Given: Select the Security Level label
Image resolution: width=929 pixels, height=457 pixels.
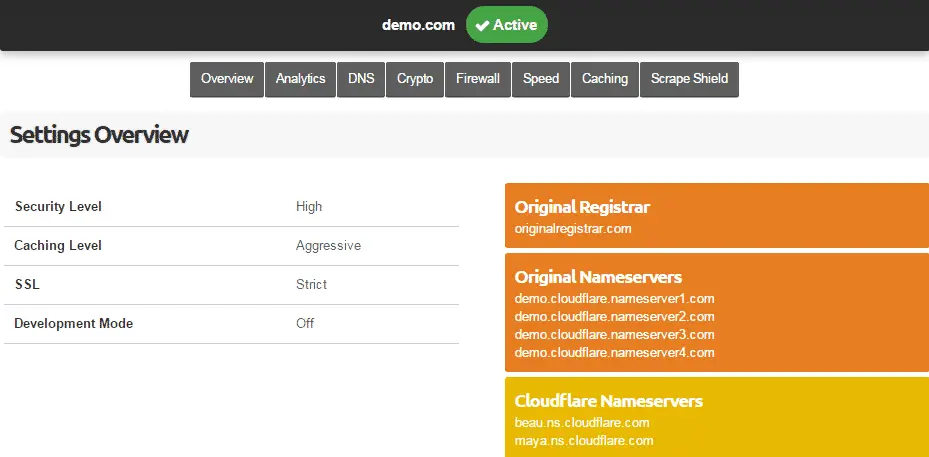Looking at the screenshot, I should [58, 206].
